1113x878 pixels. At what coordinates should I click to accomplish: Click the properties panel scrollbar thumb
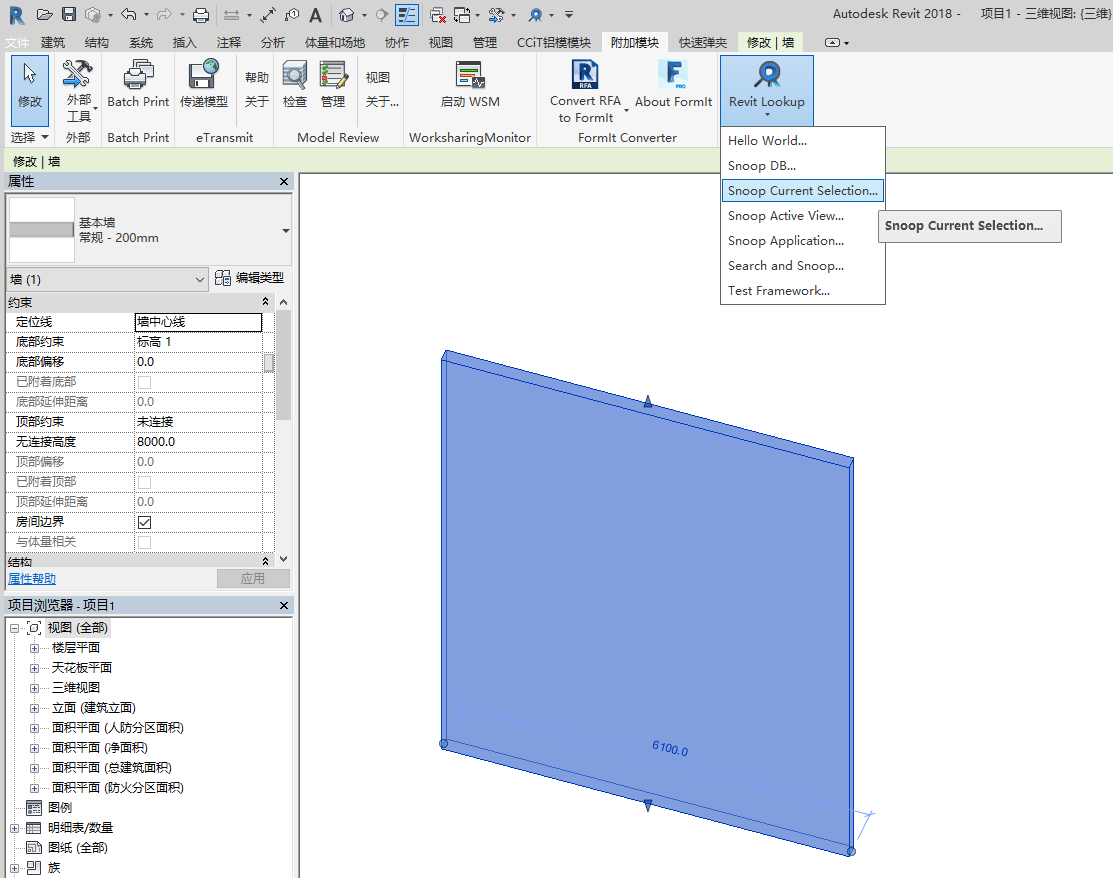283,365
